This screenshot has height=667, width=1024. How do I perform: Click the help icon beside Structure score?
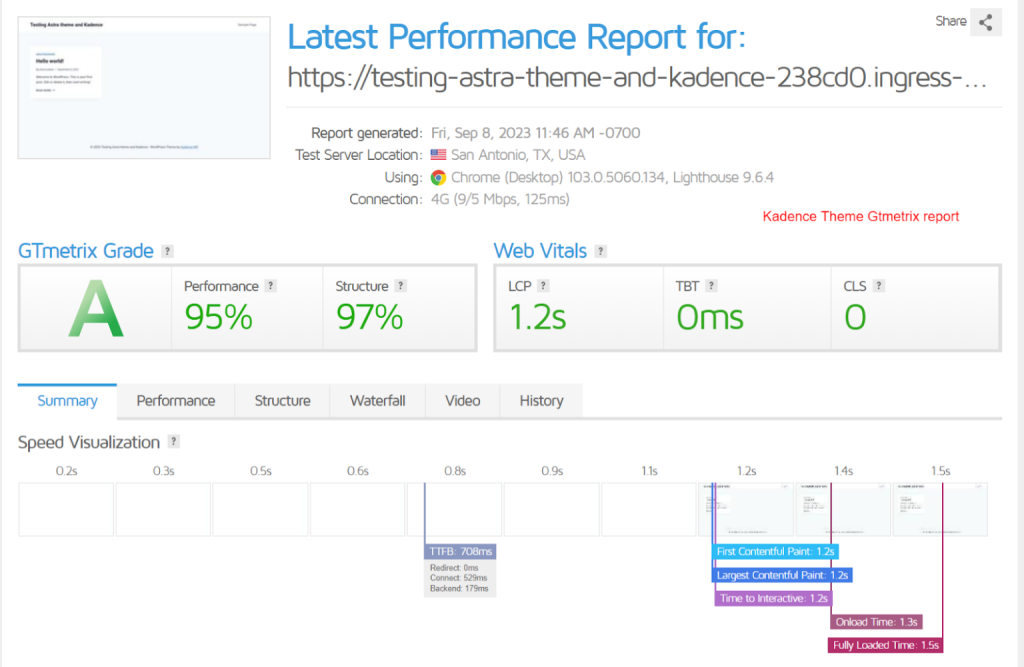[399, 285]
